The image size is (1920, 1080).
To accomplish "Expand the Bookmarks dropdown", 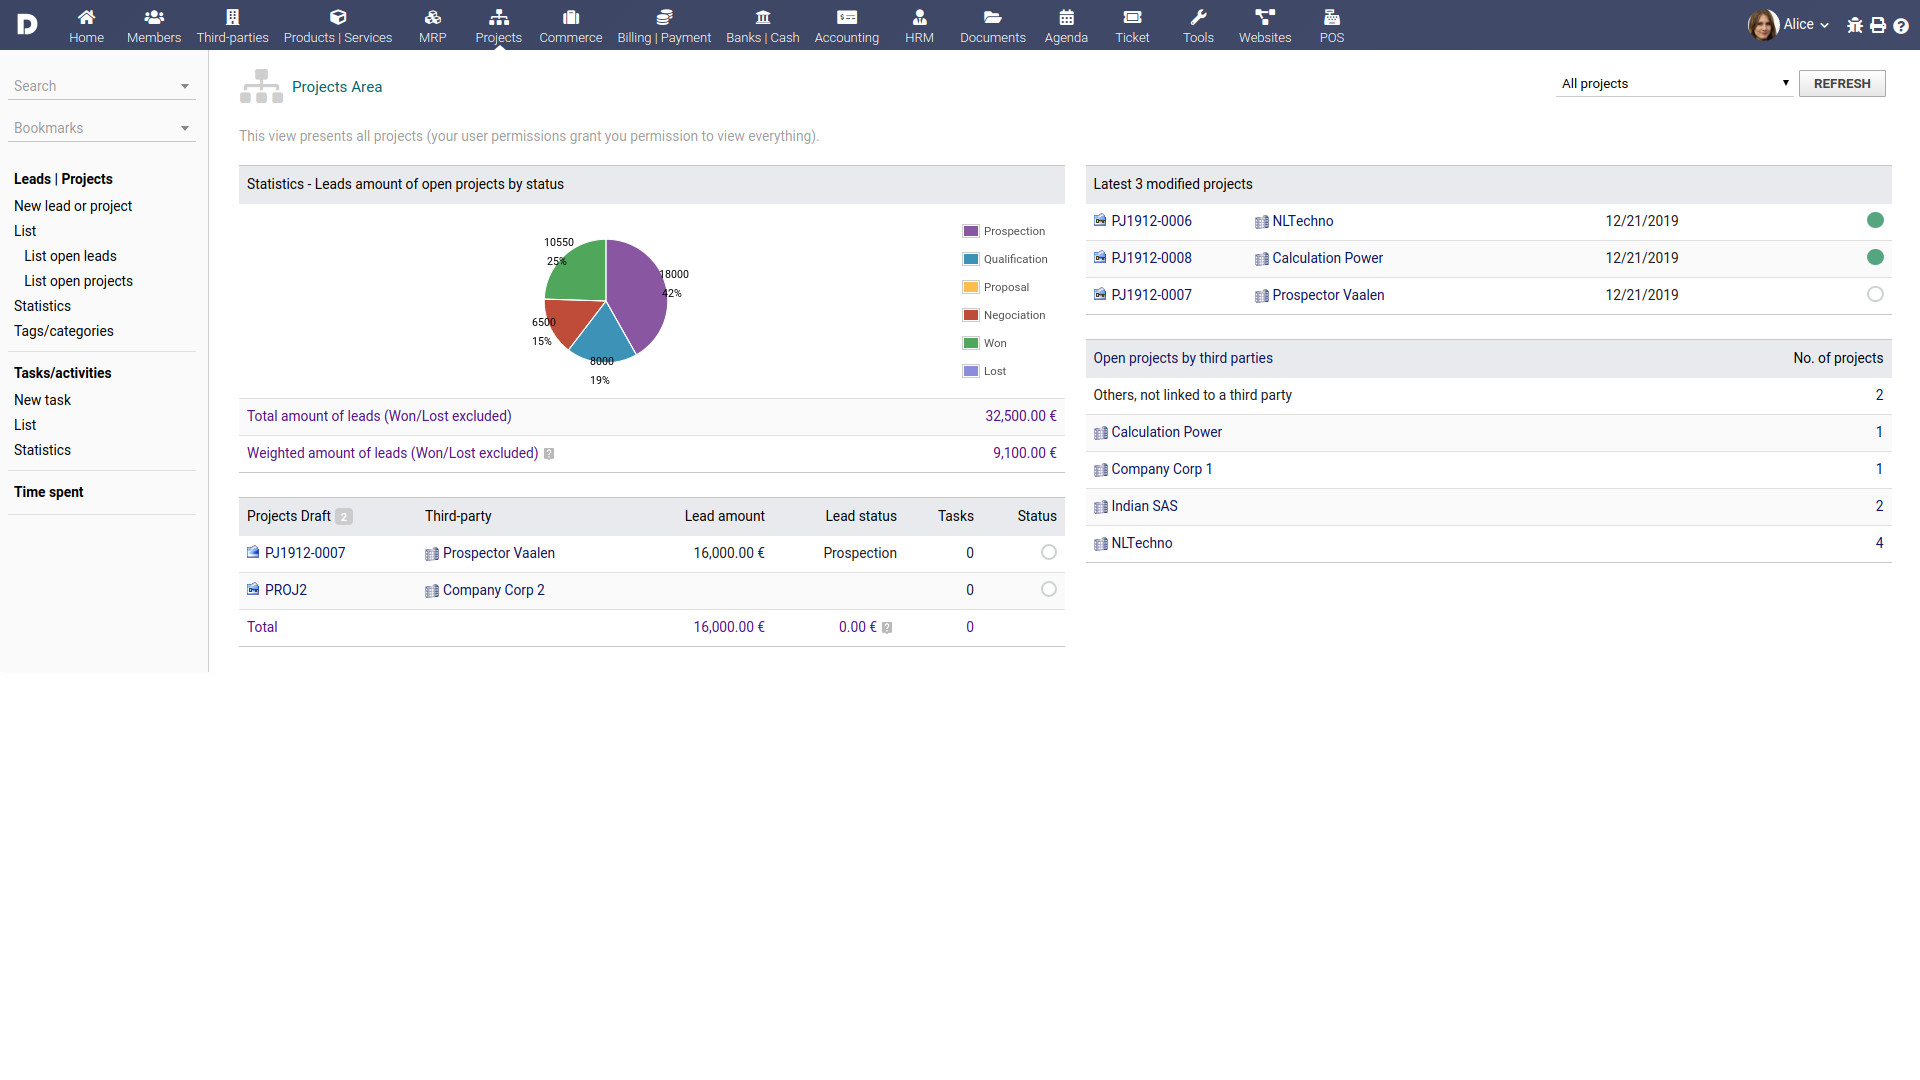I will point(185,129).
